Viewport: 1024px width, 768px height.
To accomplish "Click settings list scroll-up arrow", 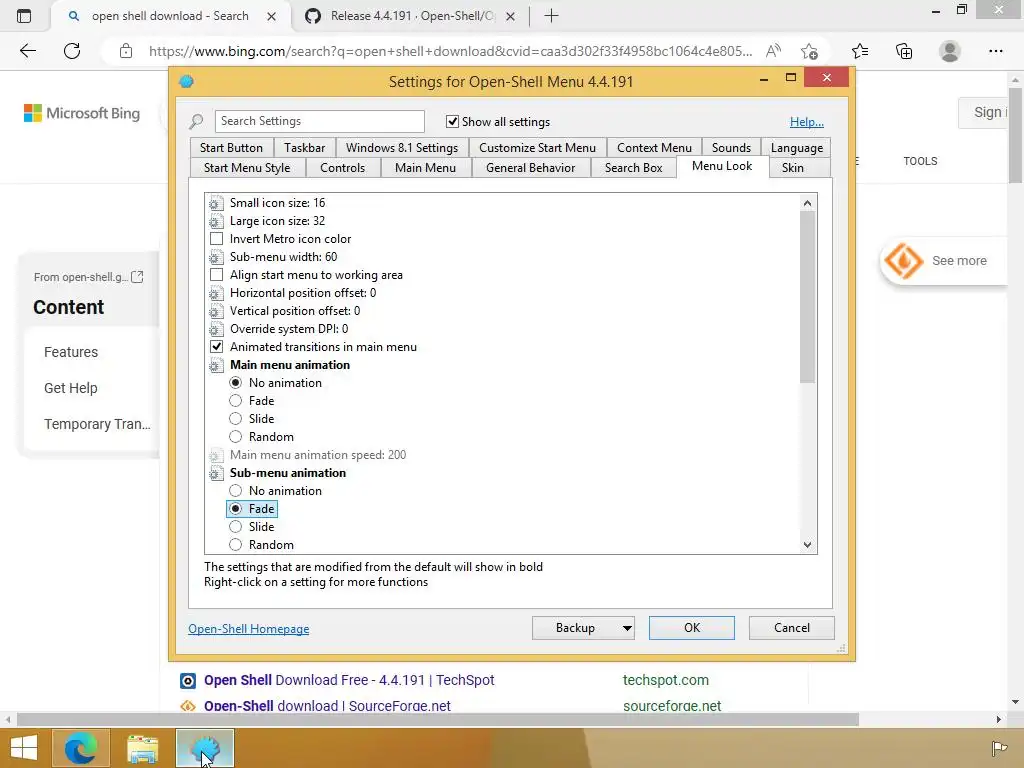I will [x=808, y=203].
